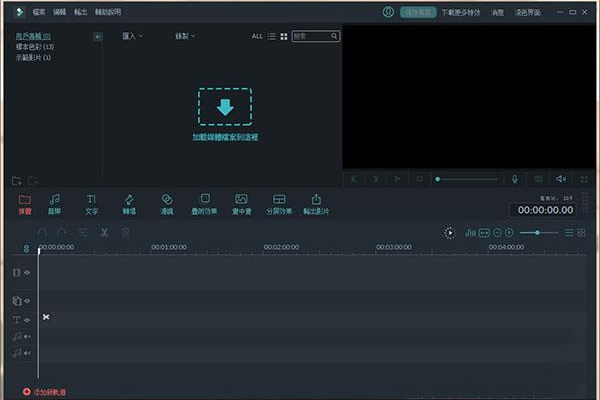600x400 pixels.
Task: Click the 輸出影片 export video icon
Action: pyautogui.click(x=316, y=203)
